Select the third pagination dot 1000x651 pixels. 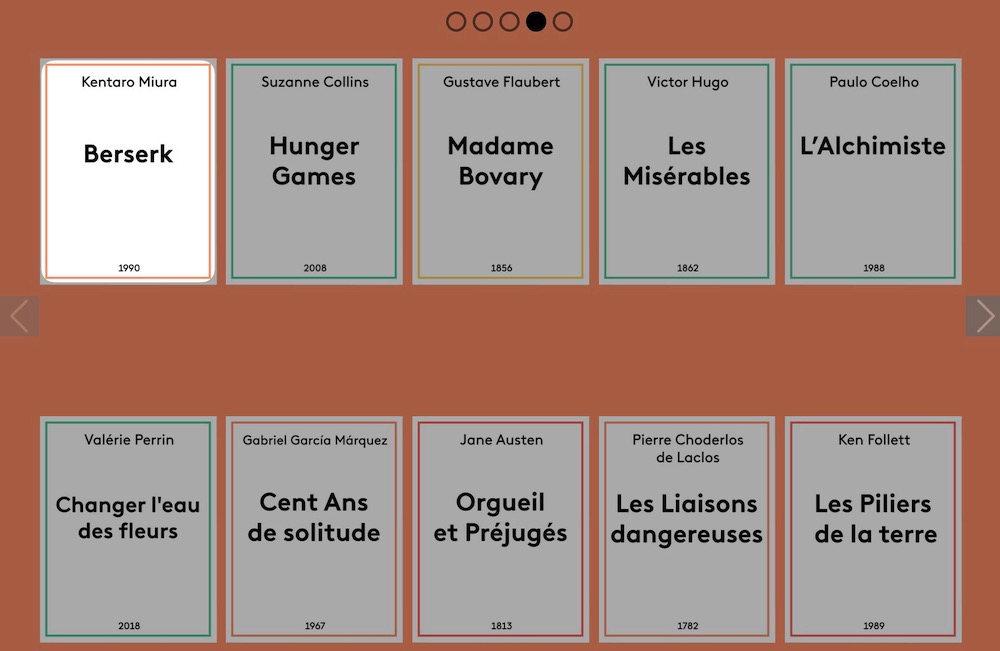[509, 22]
